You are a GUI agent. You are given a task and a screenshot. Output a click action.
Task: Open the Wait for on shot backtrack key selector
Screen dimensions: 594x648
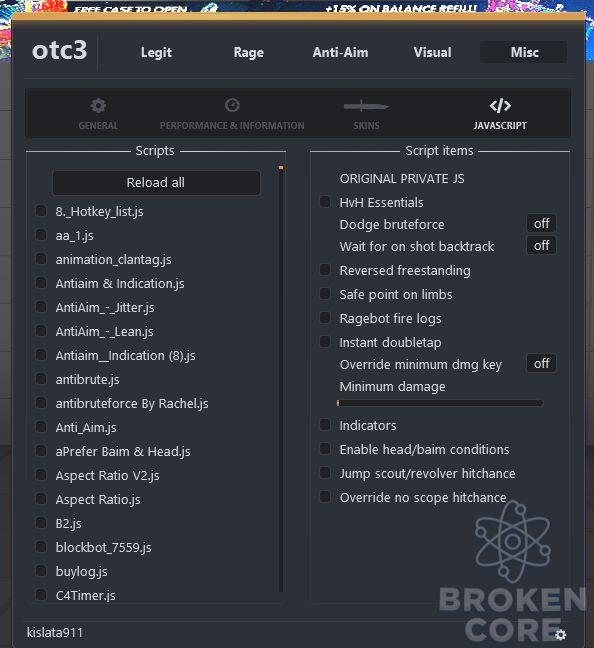click(x=541, y=245)
